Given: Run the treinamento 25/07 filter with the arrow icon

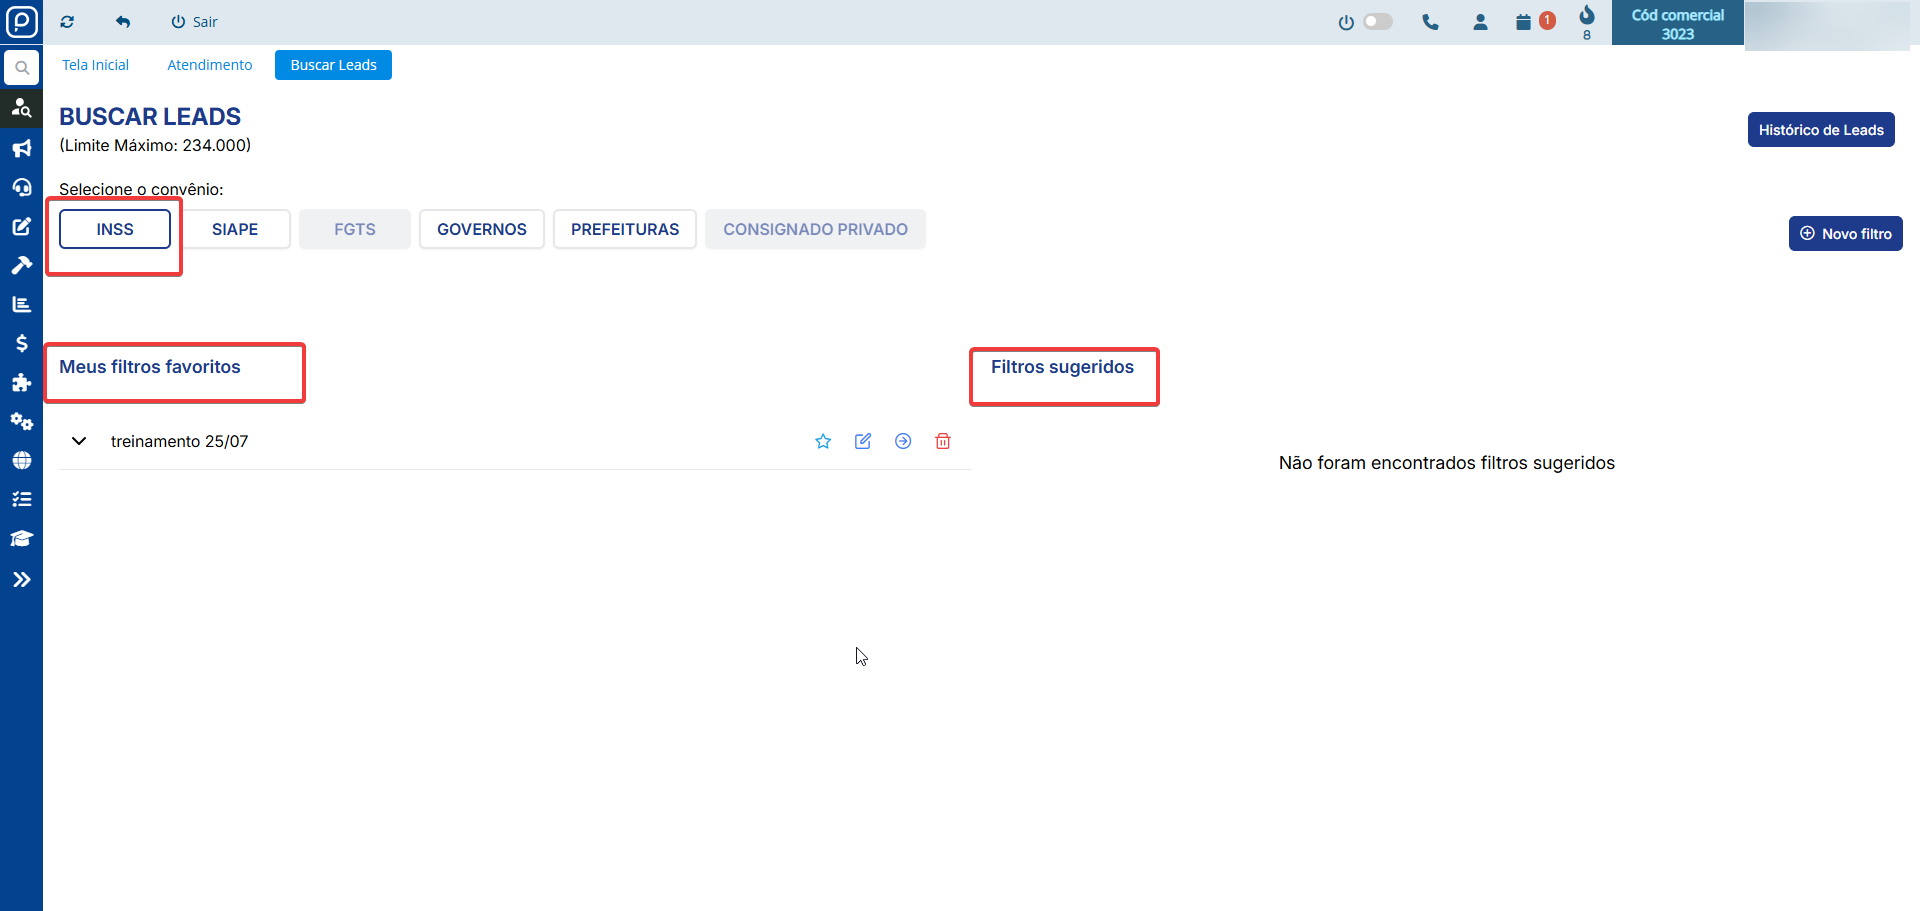Looking at the screenshot, I should tap(903, 442).
